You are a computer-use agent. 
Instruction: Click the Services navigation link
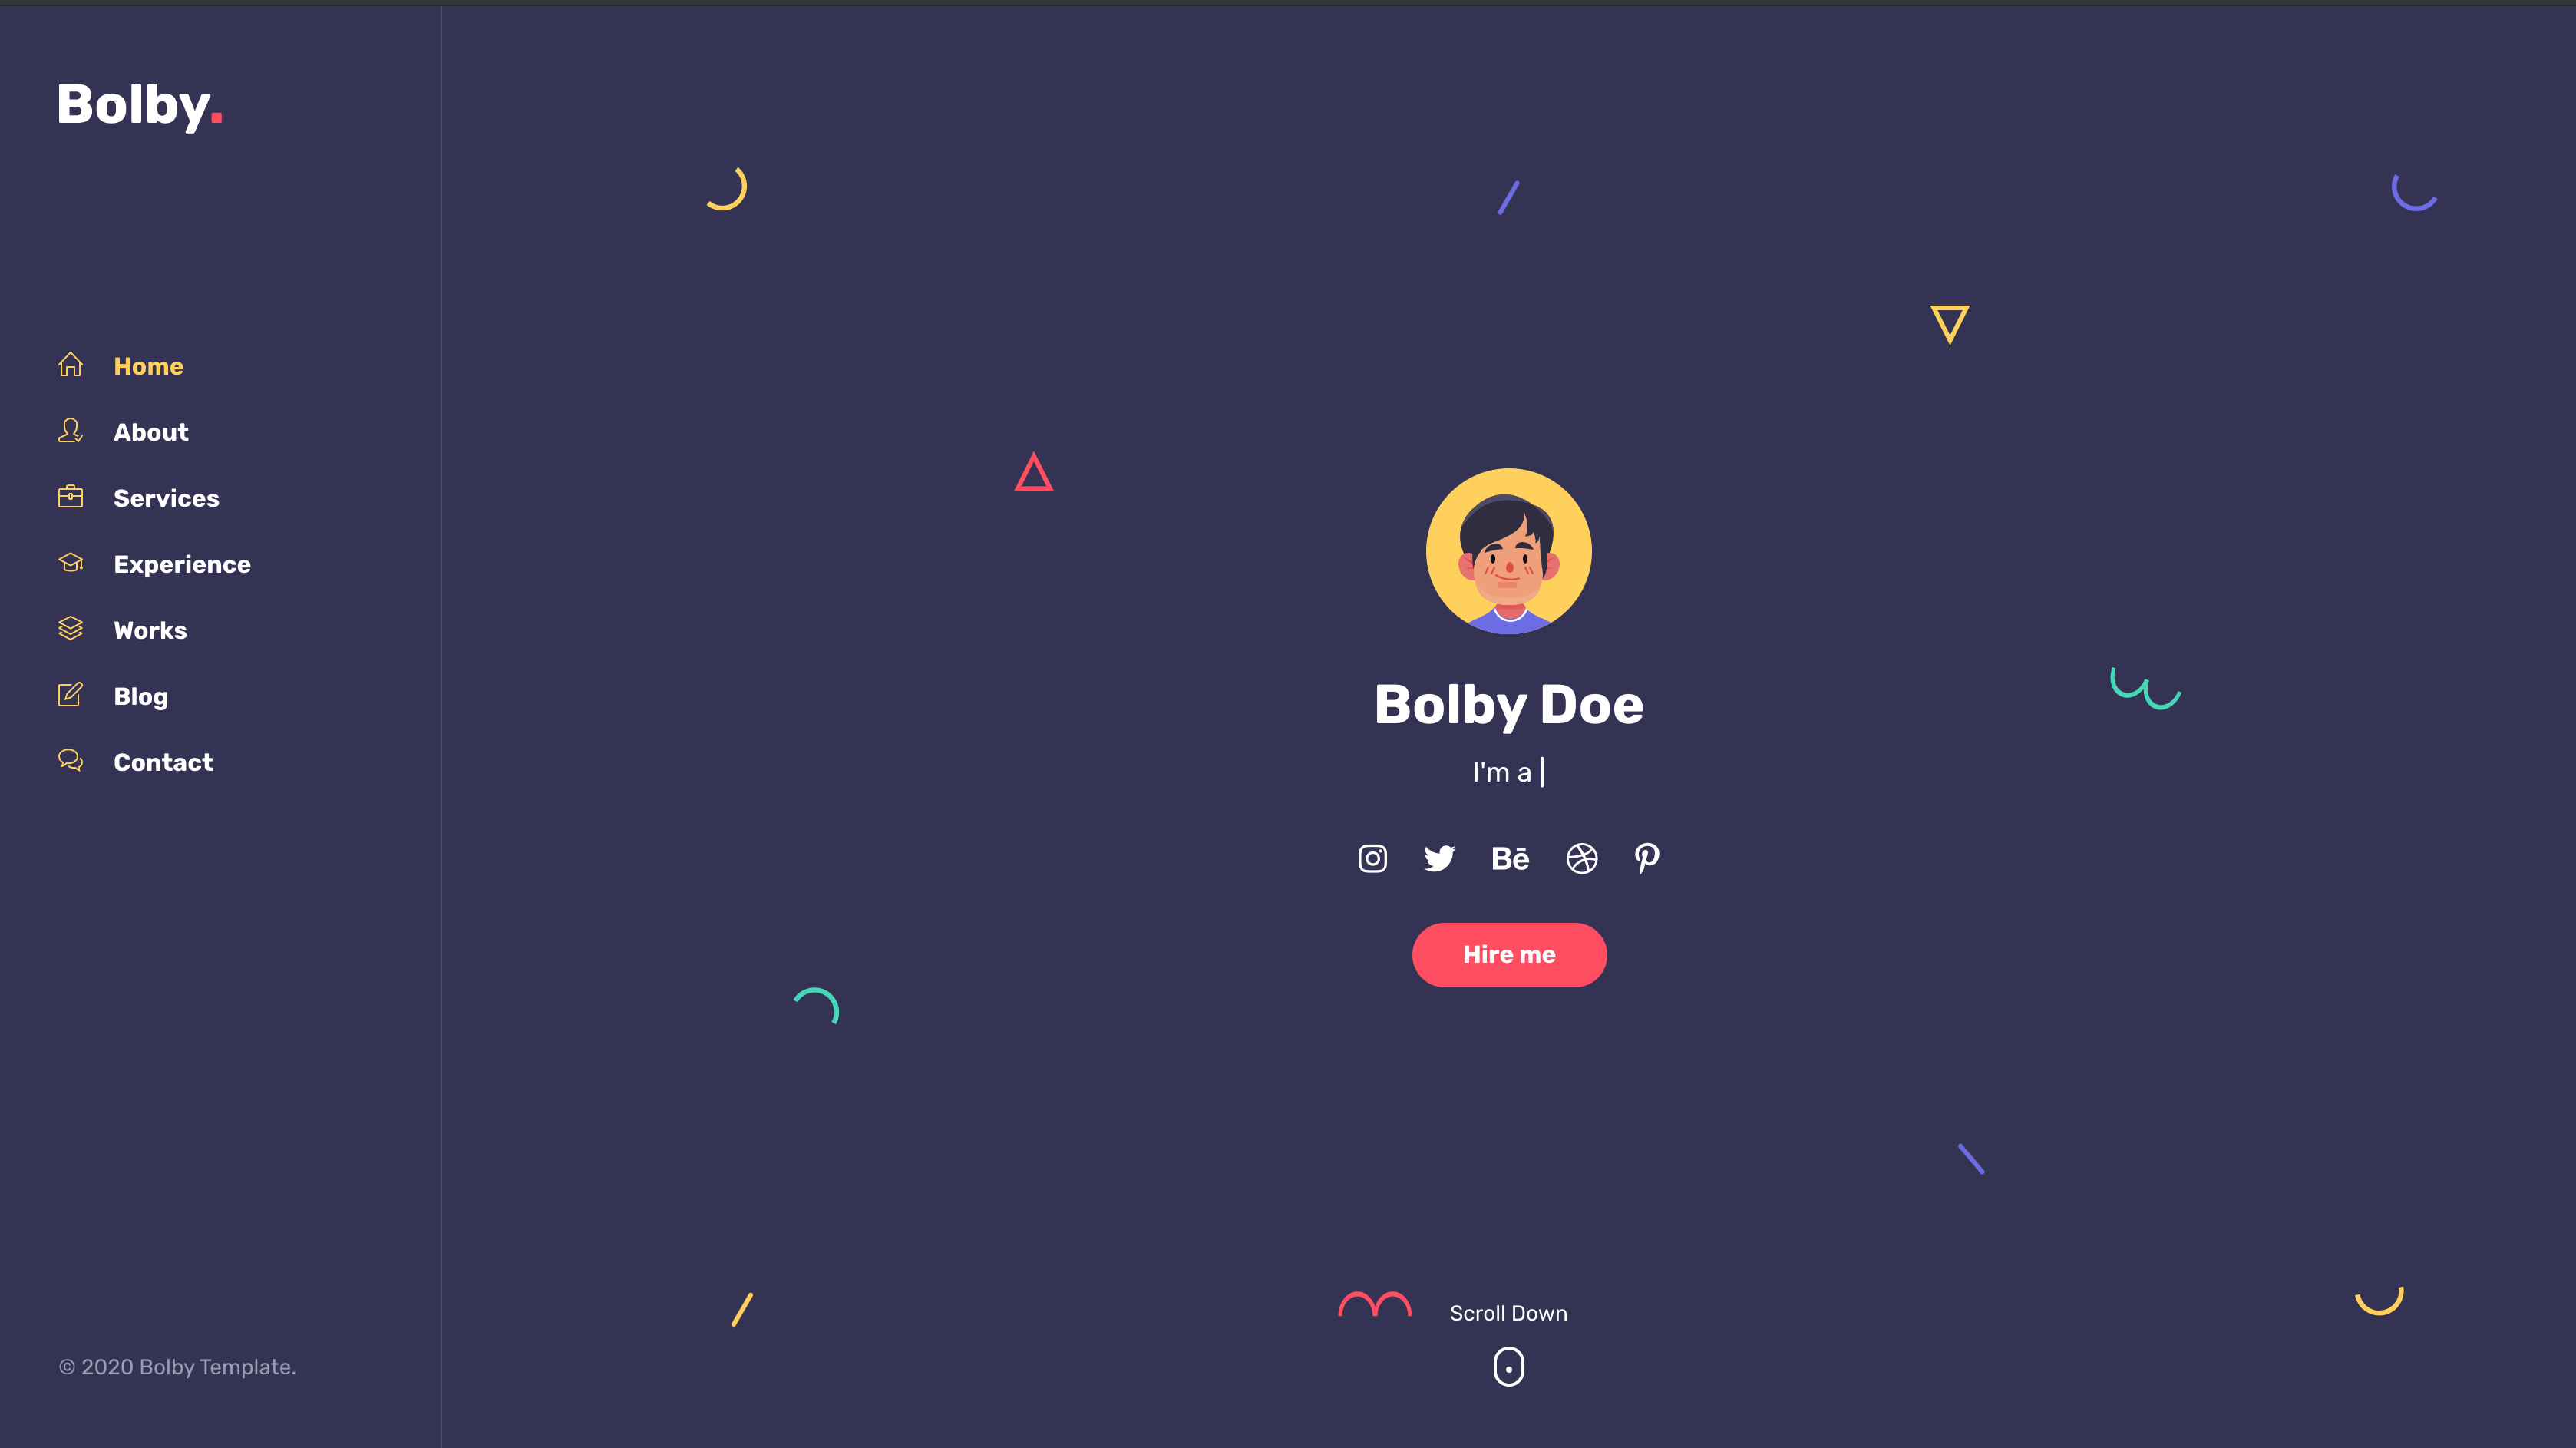point(167,498)
